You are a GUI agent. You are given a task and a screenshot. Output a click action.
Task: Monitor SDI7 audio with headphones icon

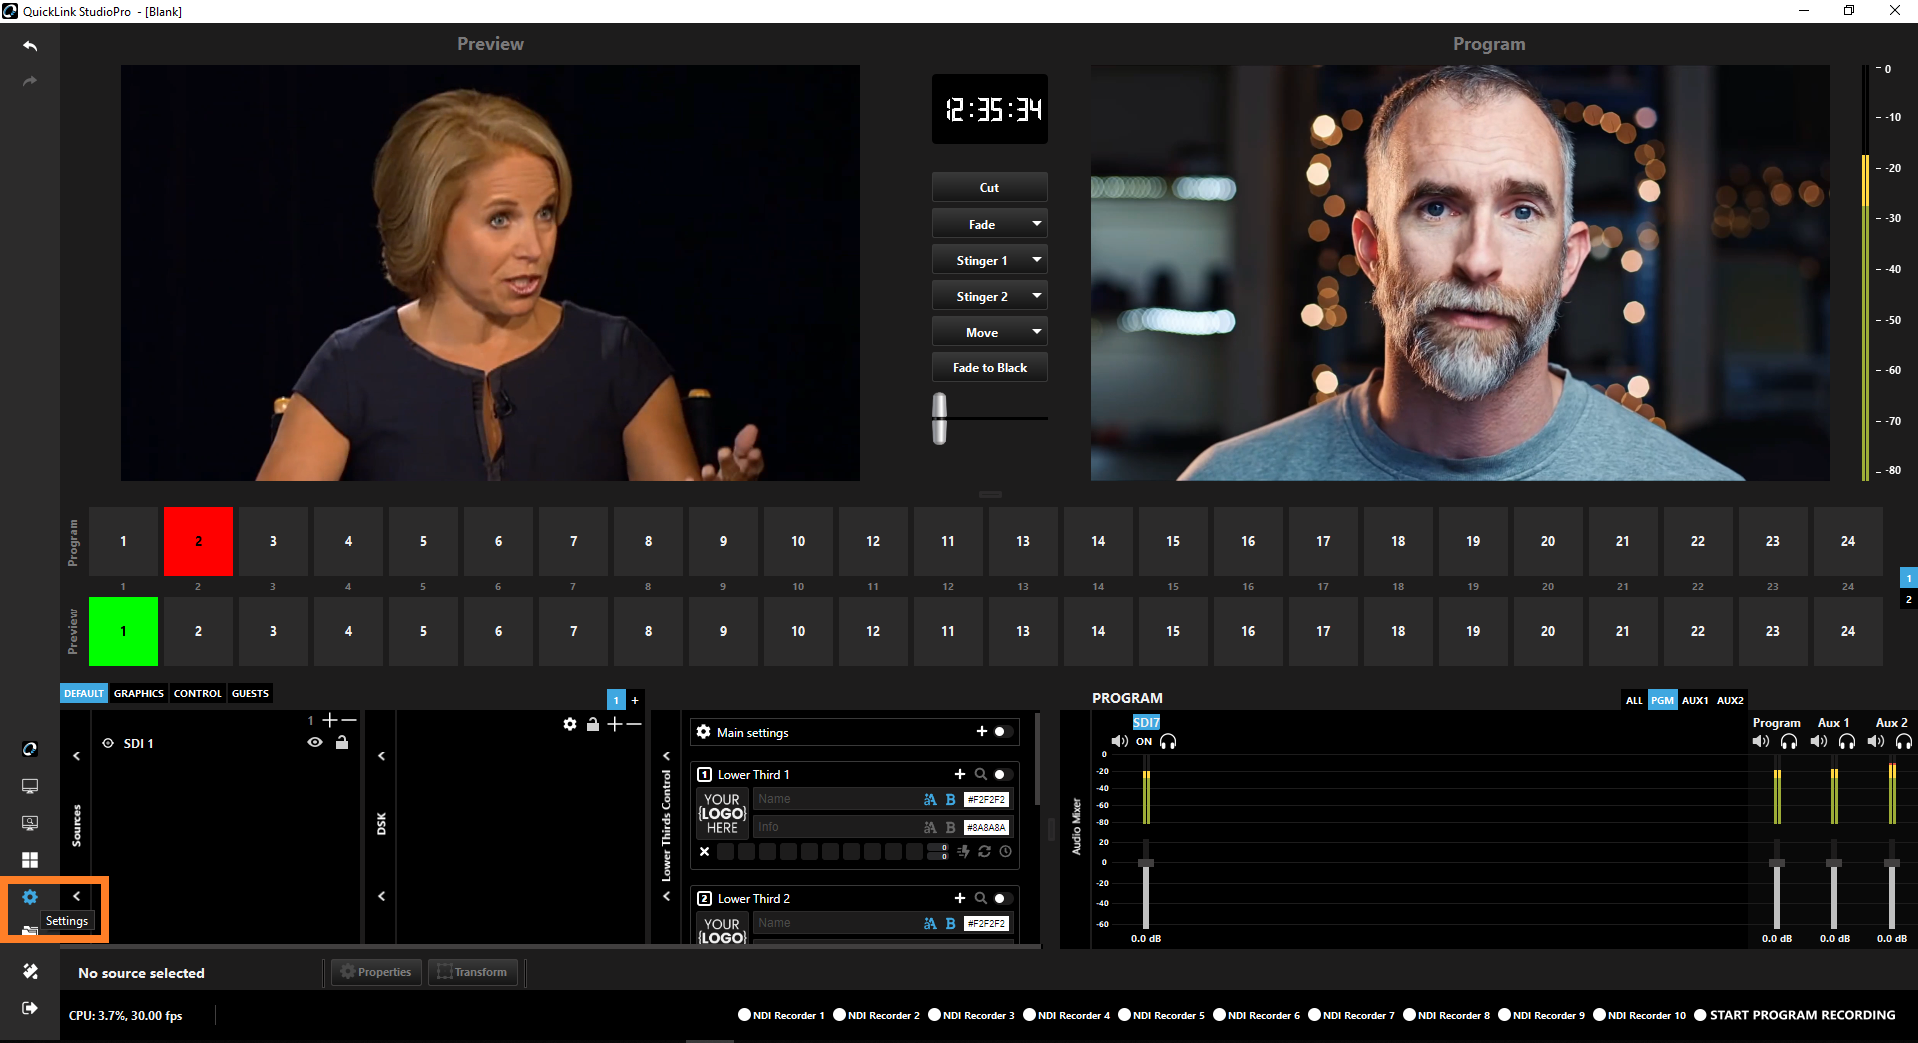(1168, 741)
